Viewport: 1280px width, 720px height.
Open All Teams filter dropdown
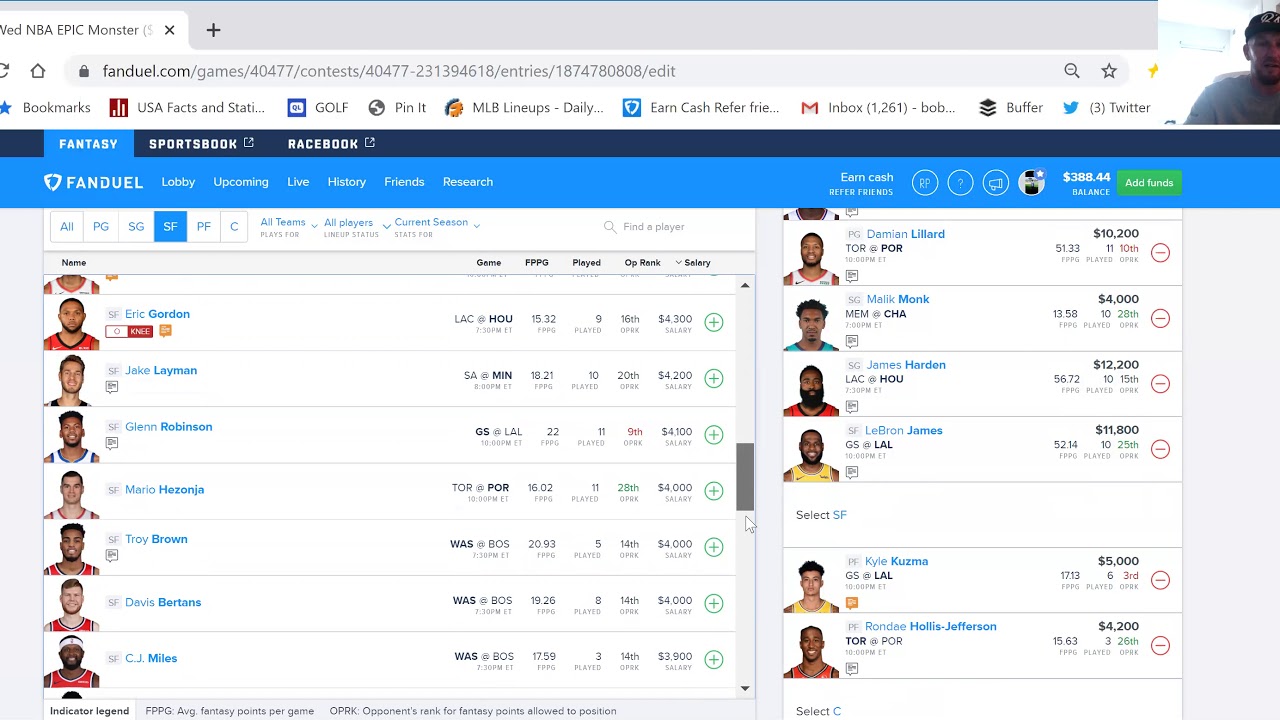288,227
